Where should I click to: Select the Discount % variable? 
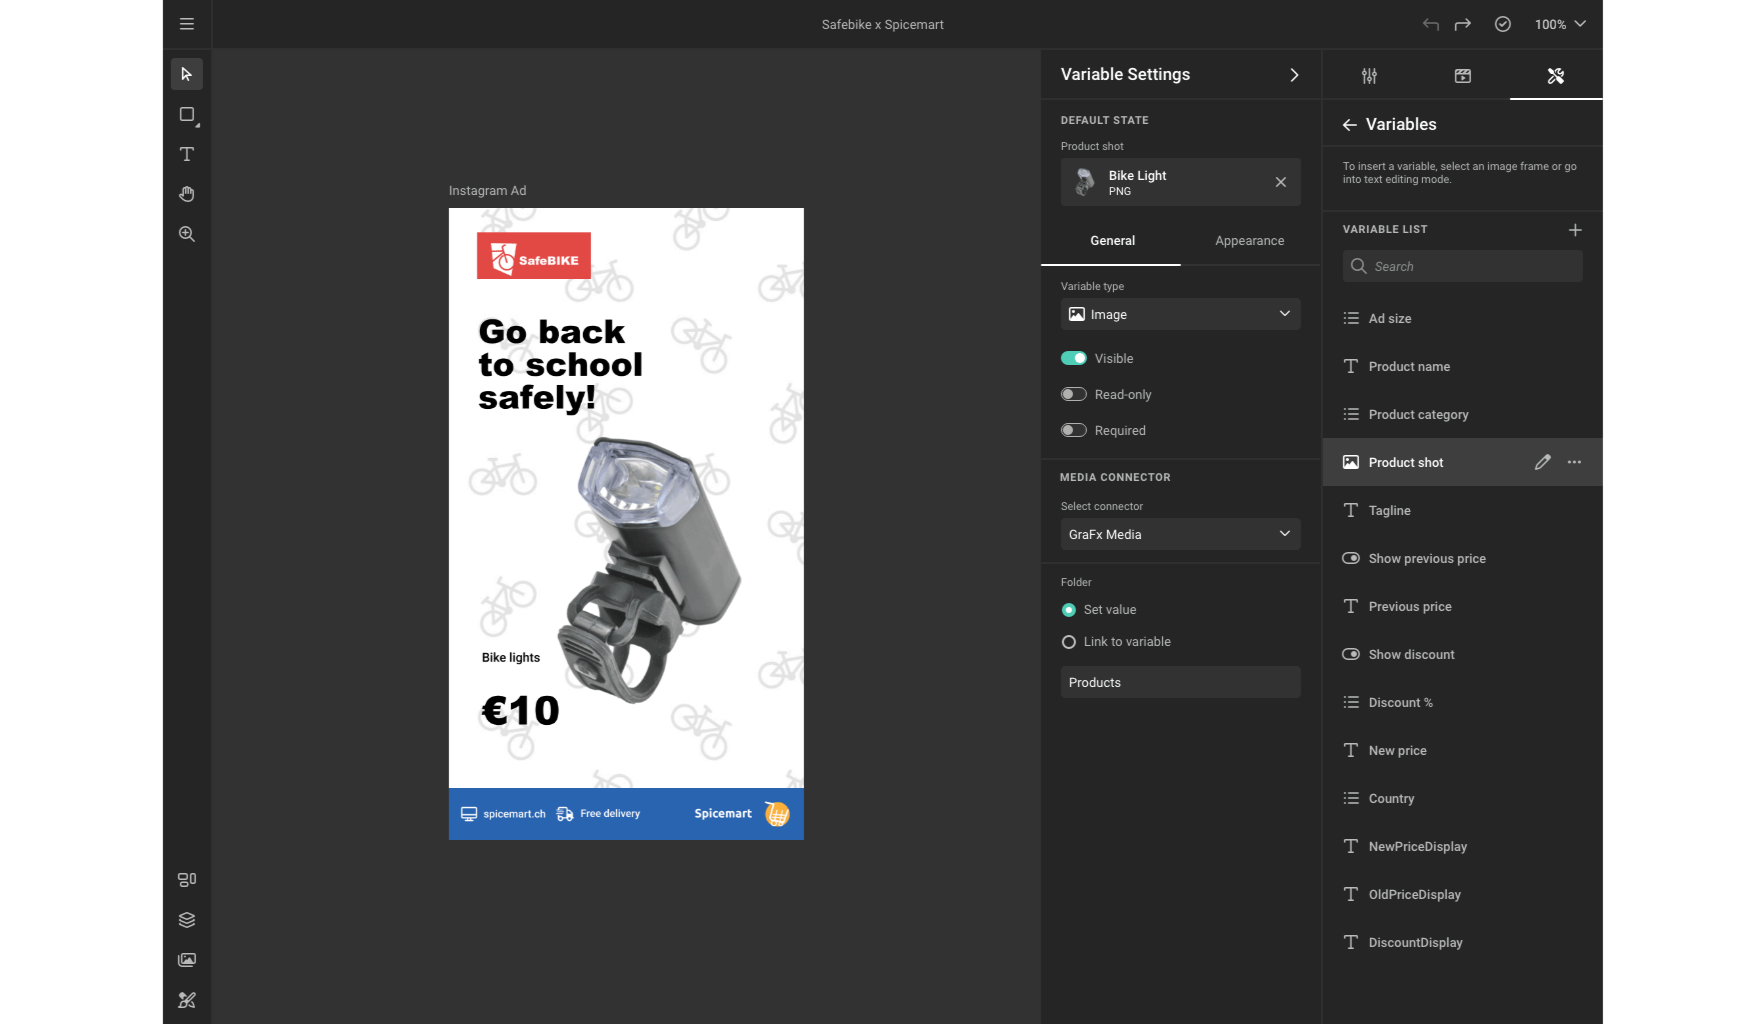1463,702
